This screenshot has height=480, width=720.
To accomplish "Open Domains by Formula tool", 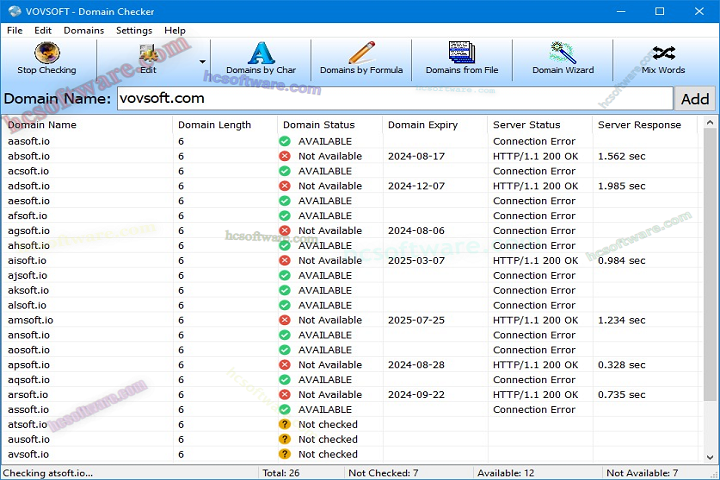I will [361, 58].
